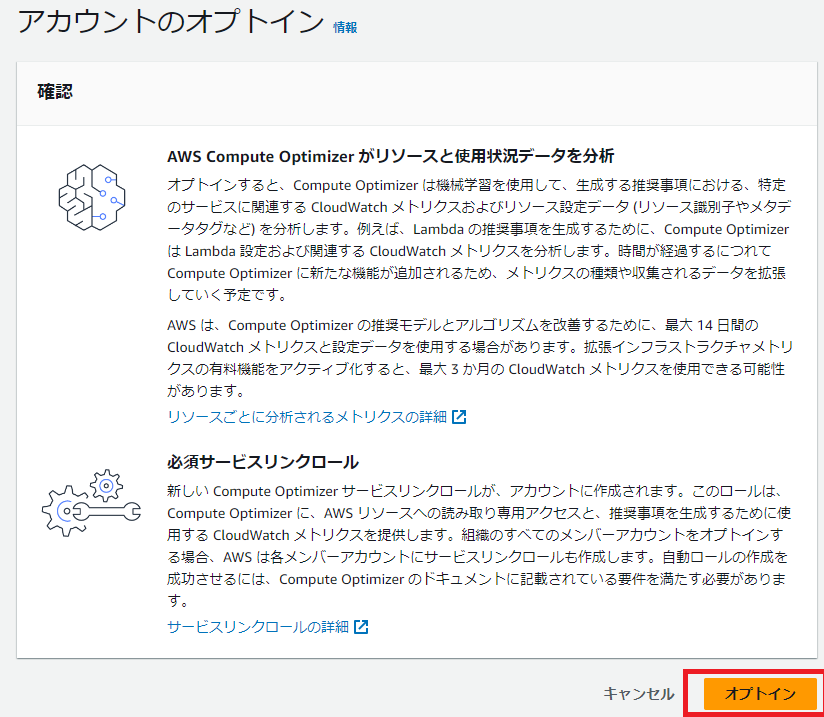The width and height of the screenshot is (824, 717).
Task: Click external-link icon after サービスリンクロールの詳細
Action: point(361,627)
